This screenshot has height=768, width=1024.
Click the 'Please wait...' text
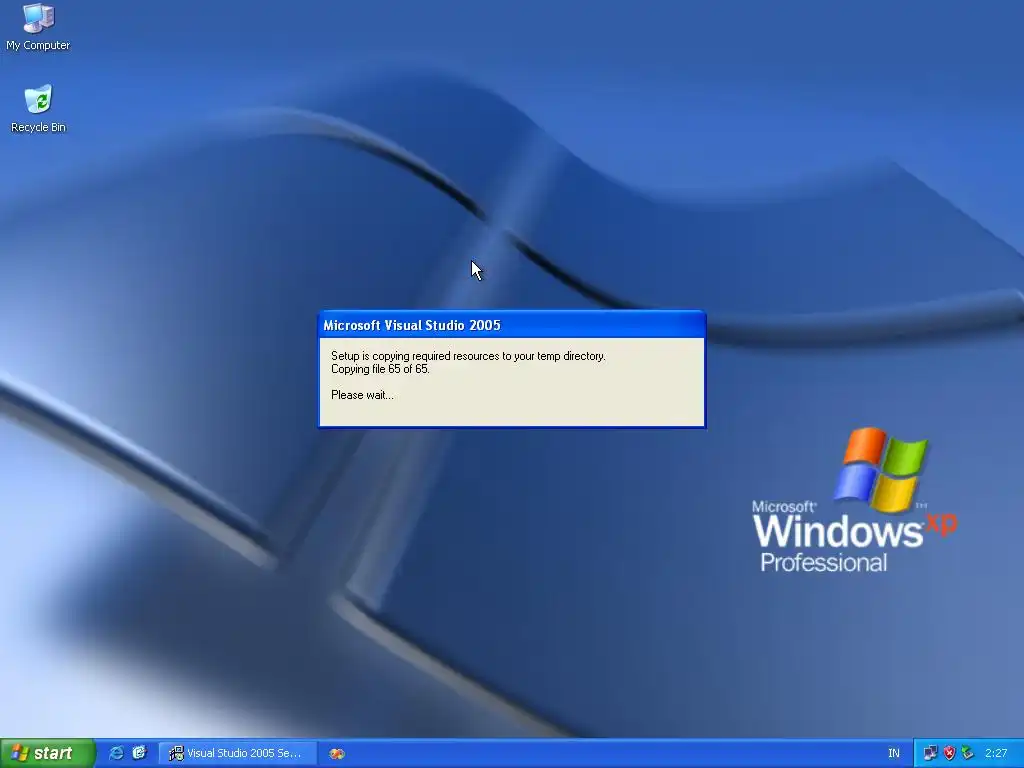tap(362, 395)
